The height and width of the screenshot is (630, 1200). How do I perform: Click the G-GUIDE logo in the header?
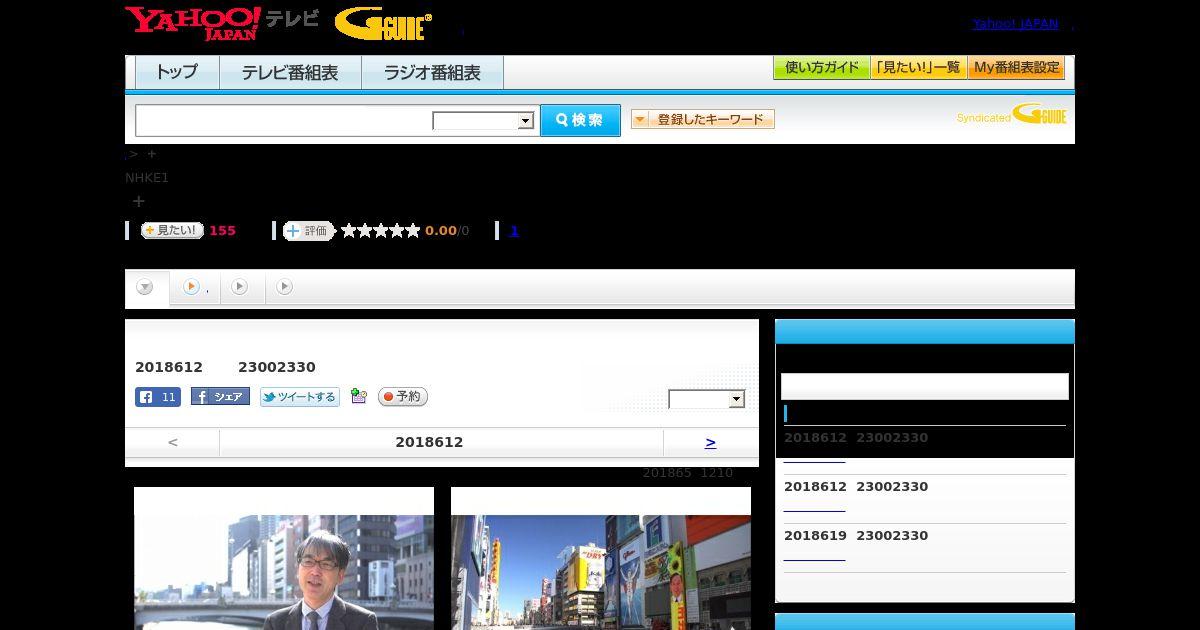coord(383,23)
